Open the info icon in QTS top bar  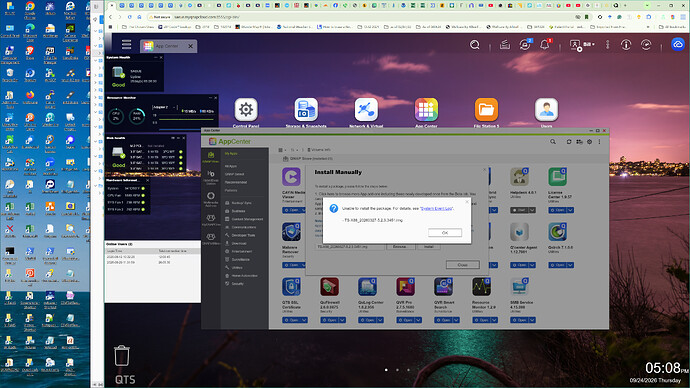(626, 45)
